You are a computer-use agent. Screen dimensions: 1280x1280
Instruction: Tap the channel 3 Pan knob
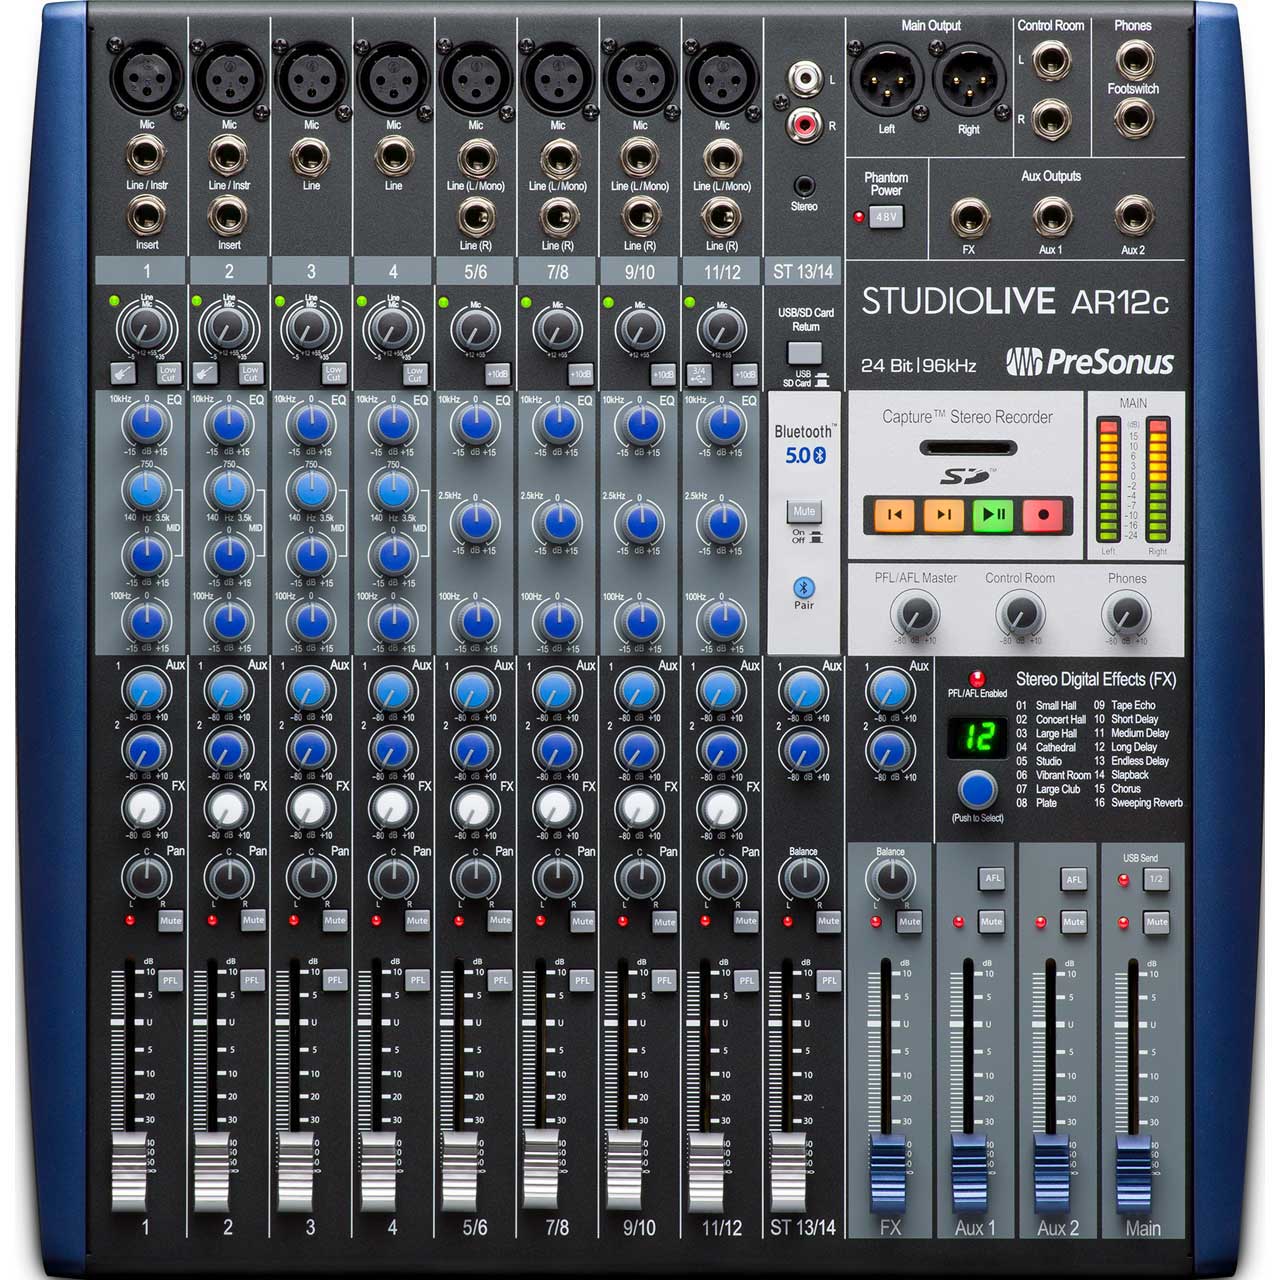(311, 877)
